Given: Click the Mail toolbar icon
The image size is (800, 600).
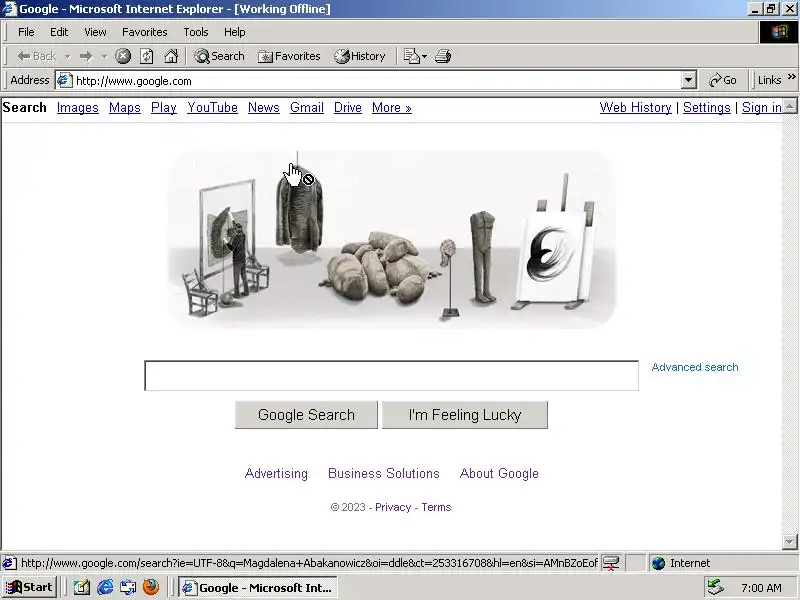Looking at the screenshot, I should 411,56.
